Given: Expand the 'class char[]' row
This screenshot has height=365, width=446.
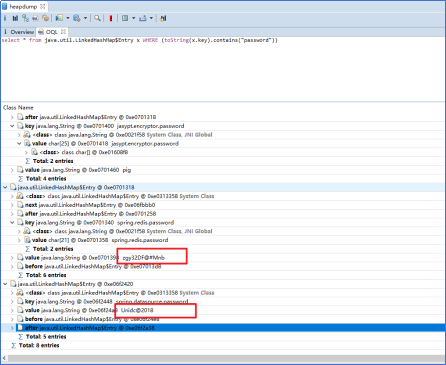Looking at the screenshot, I should (26, 152).
